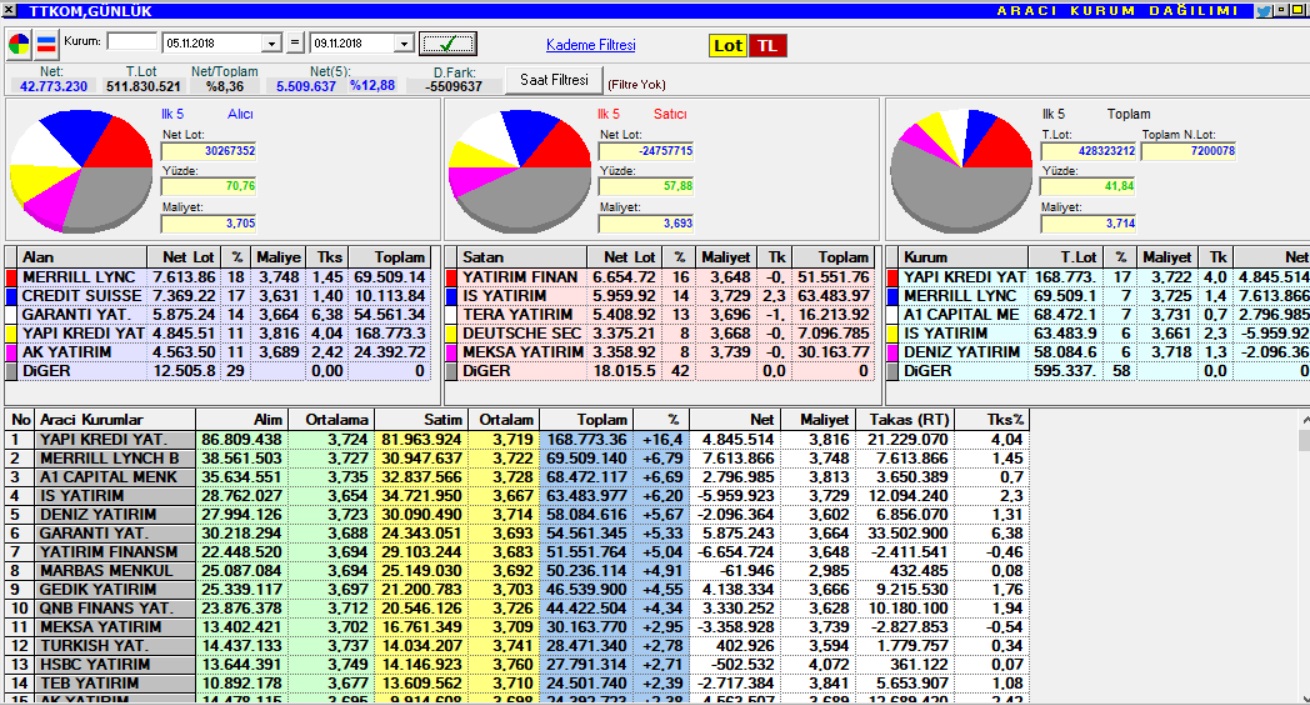Share via the Twitter bird icon
This screenshot has width=1310, height=705.
tap(1264, 11)
